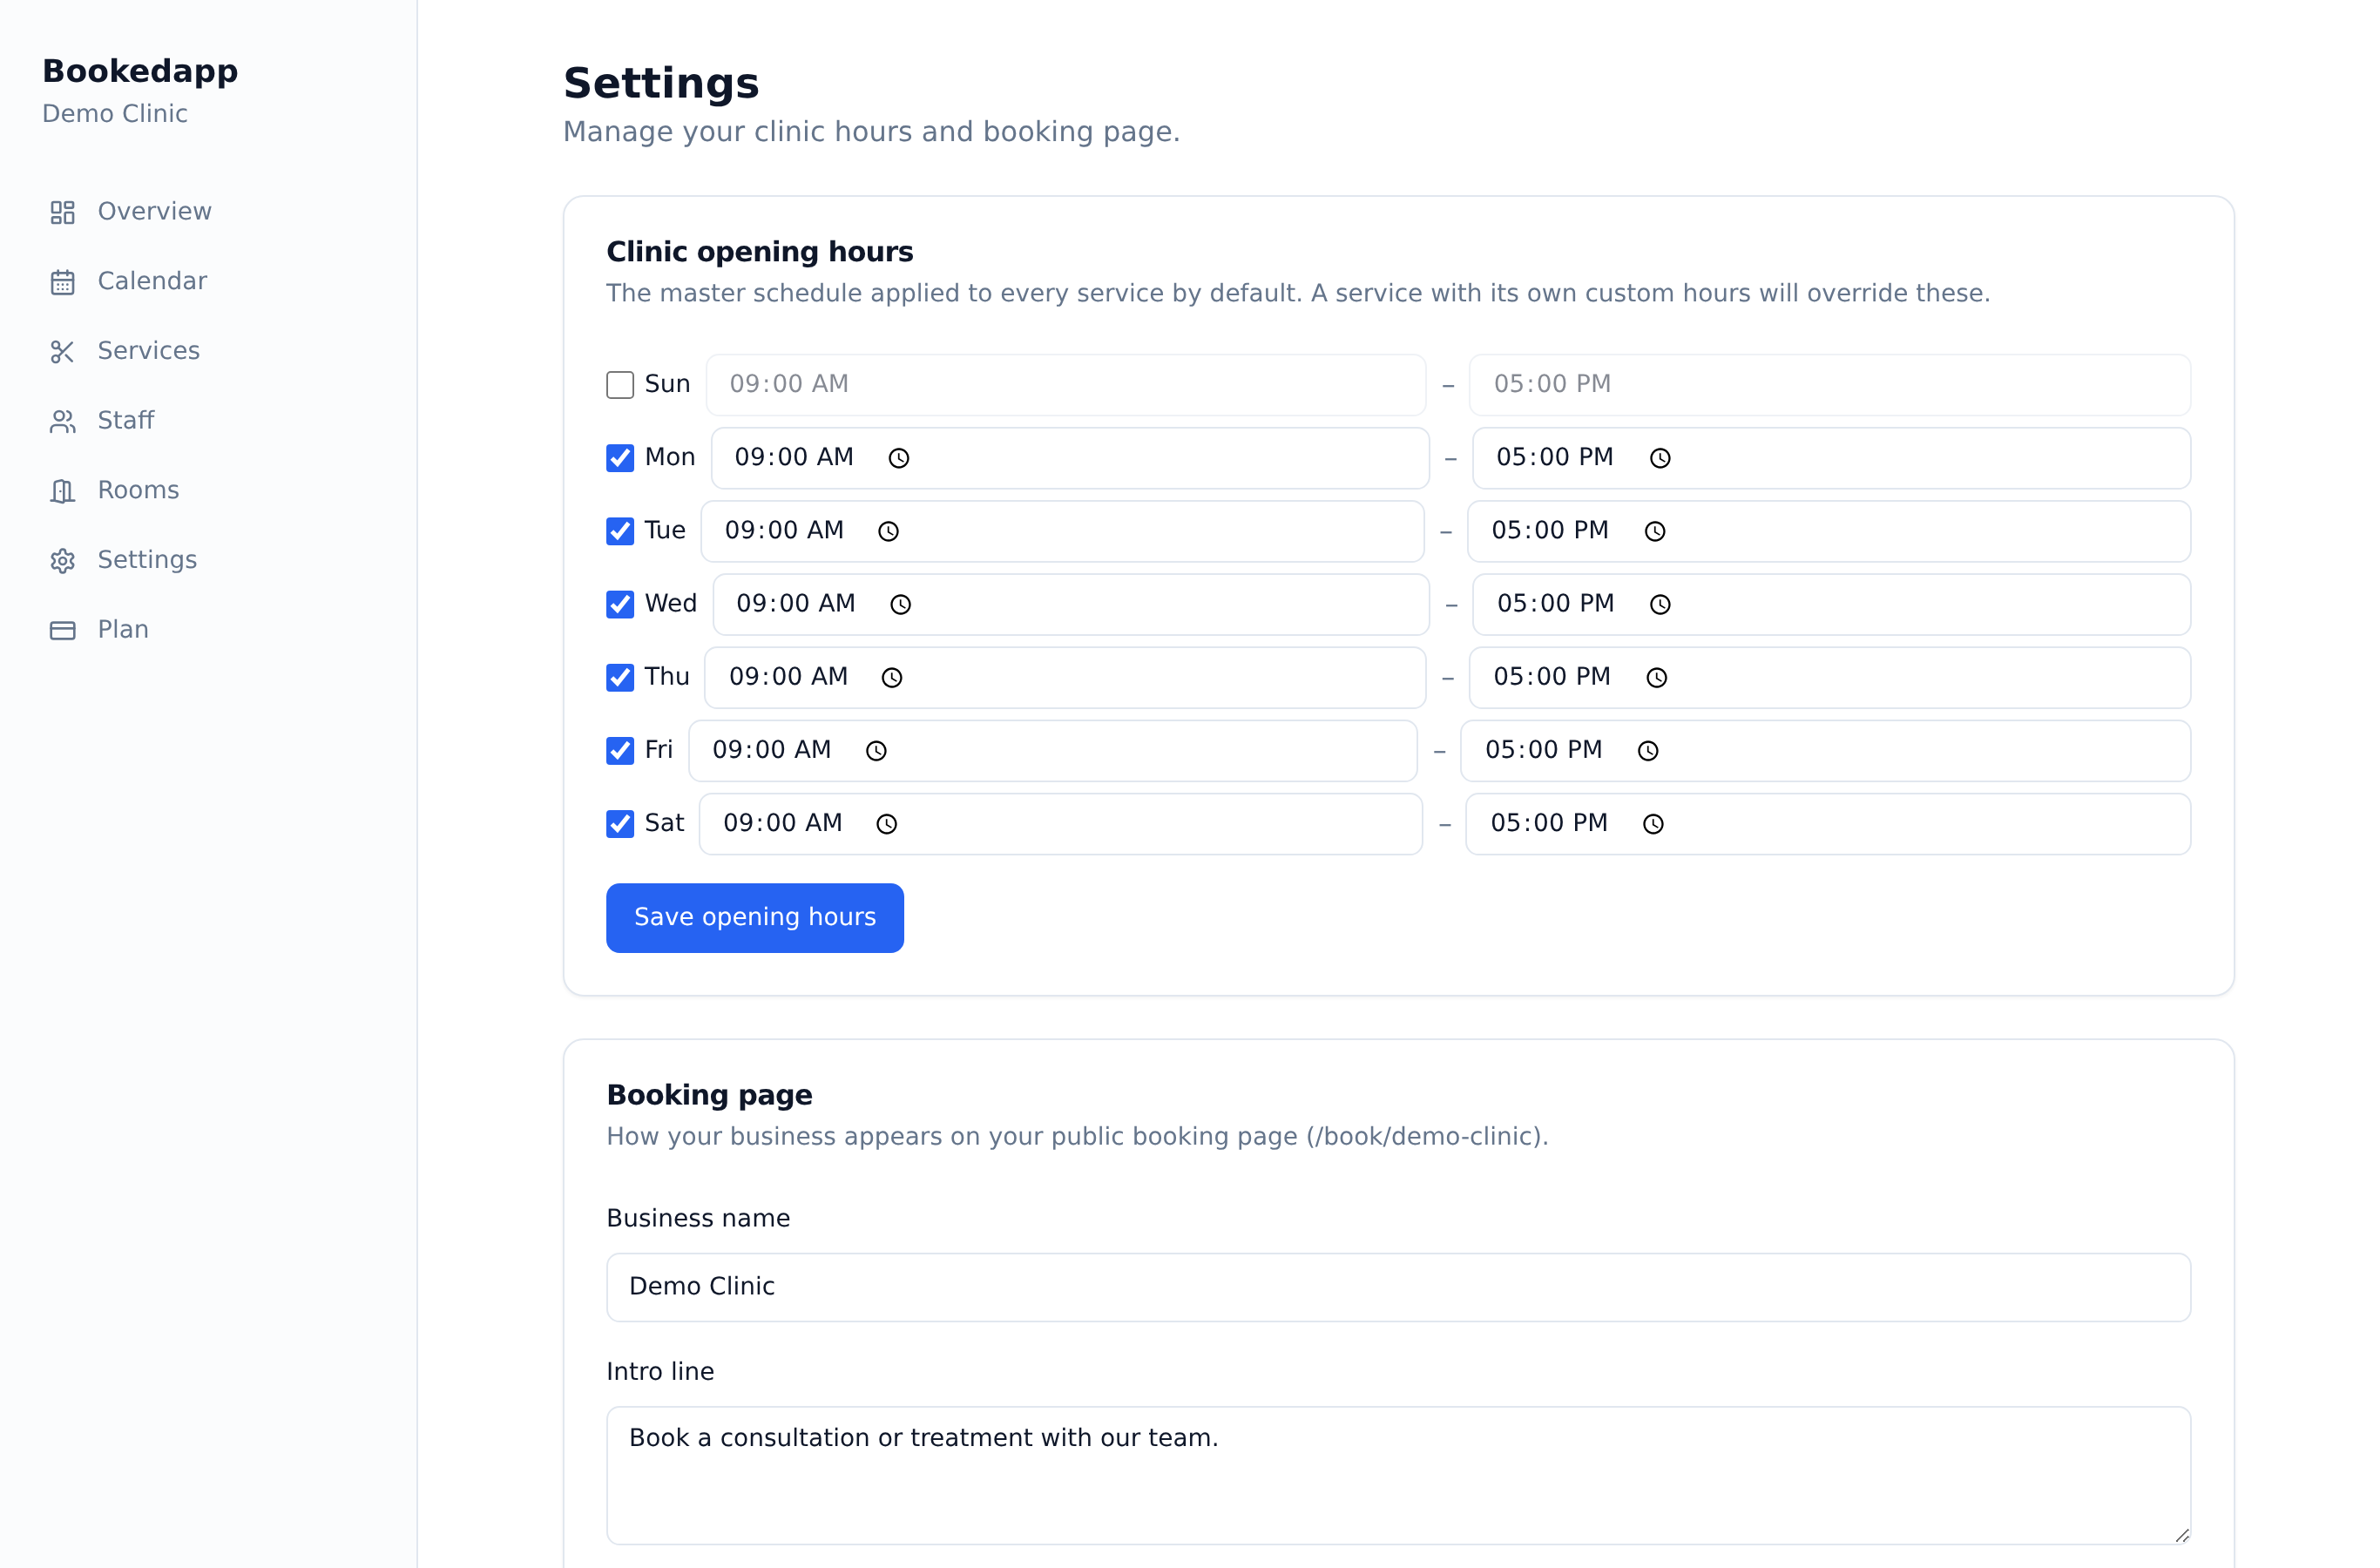Open time picker clock for Mon opening time
The height and width of the screenshot is (1568, 2380).
[899, 458]
